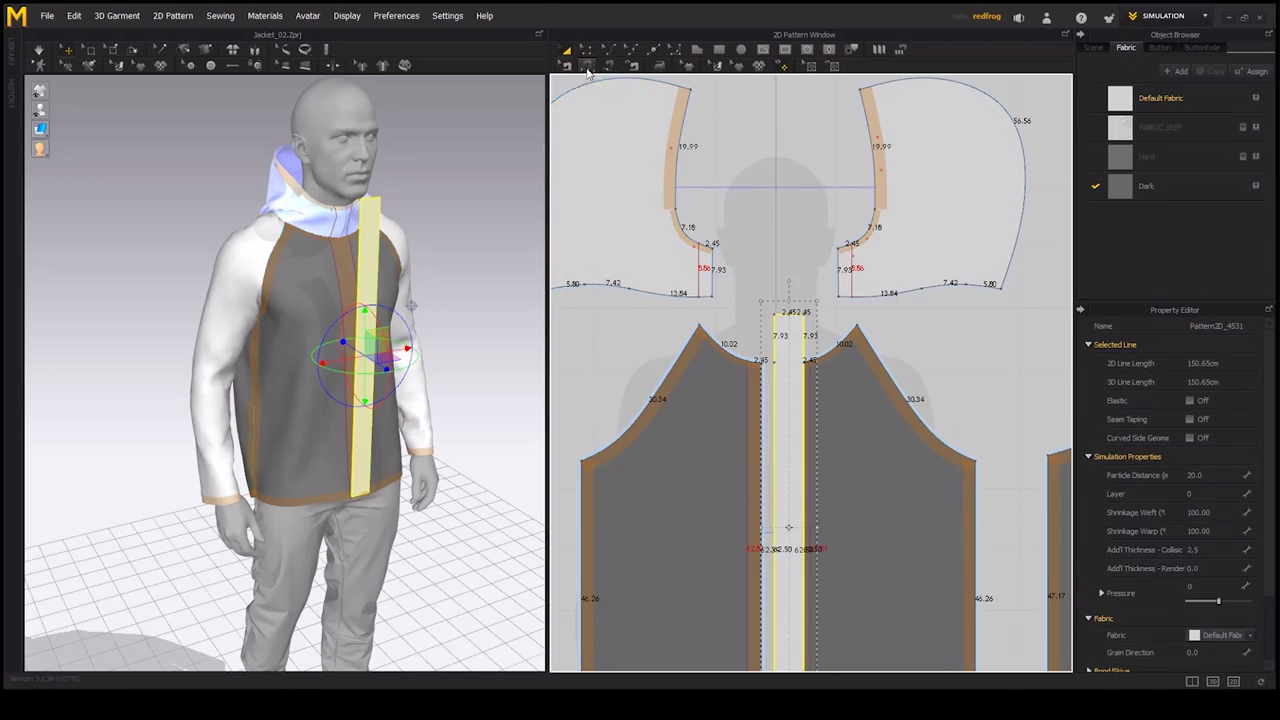Activate the Segment Sewing tool

click(x=587, y=65)
